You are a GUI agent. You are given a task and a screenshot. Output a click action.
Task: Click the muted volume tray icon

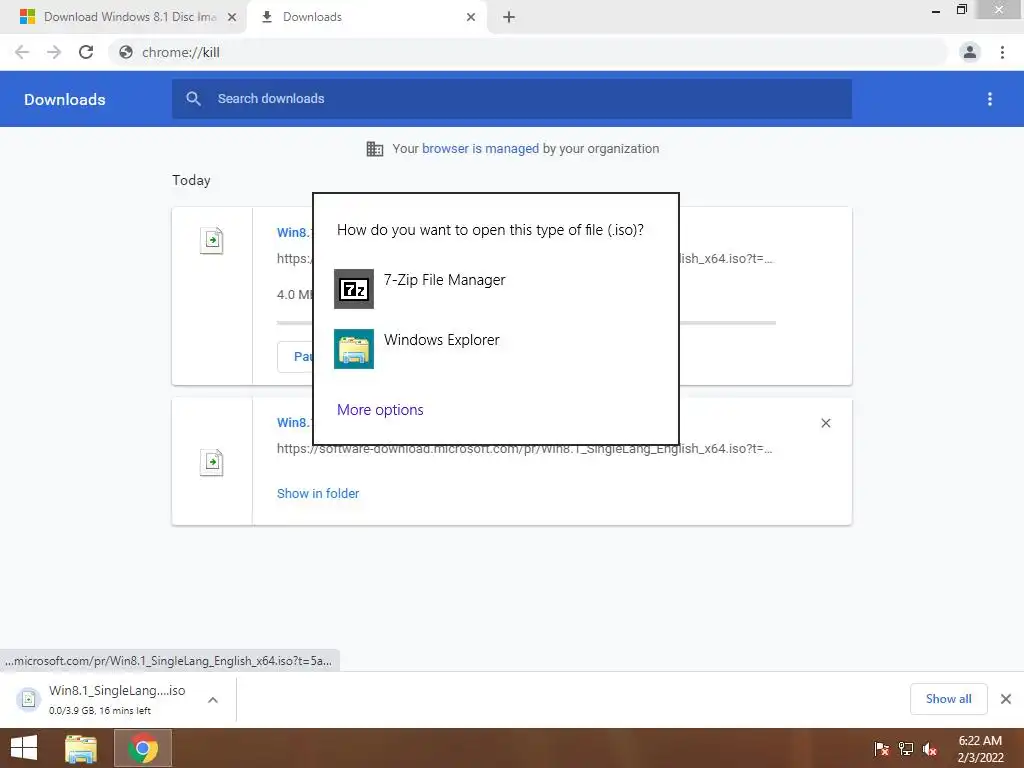(930, 748)
